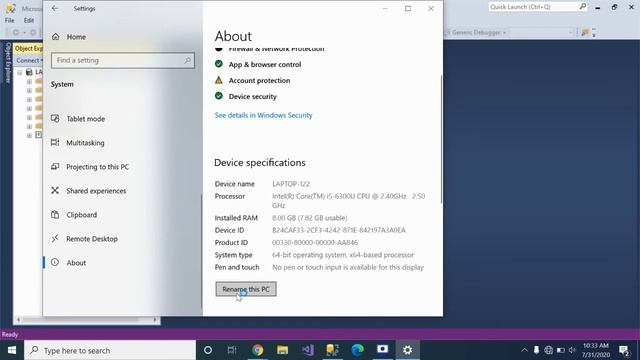640x360 pixels.
Task: Collapse the server node in Object Explorer
Action: pos(20,72)
